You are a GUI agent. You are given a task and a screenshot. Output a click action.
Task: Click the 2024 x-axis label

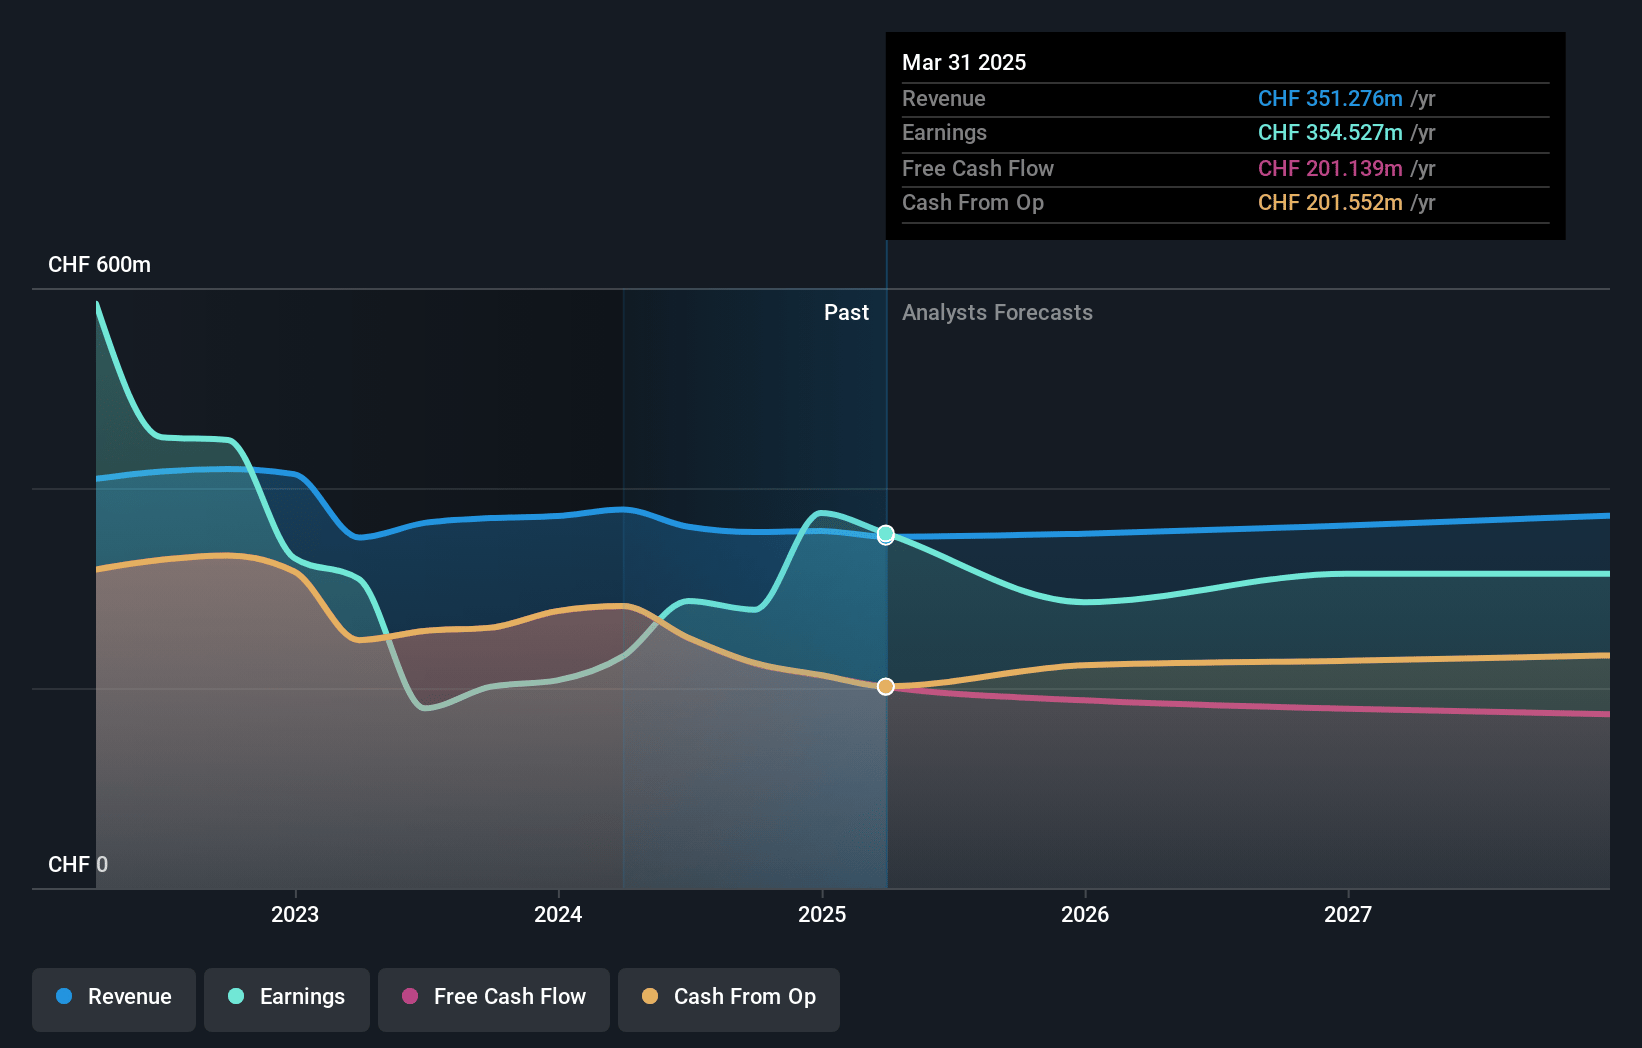558,914
